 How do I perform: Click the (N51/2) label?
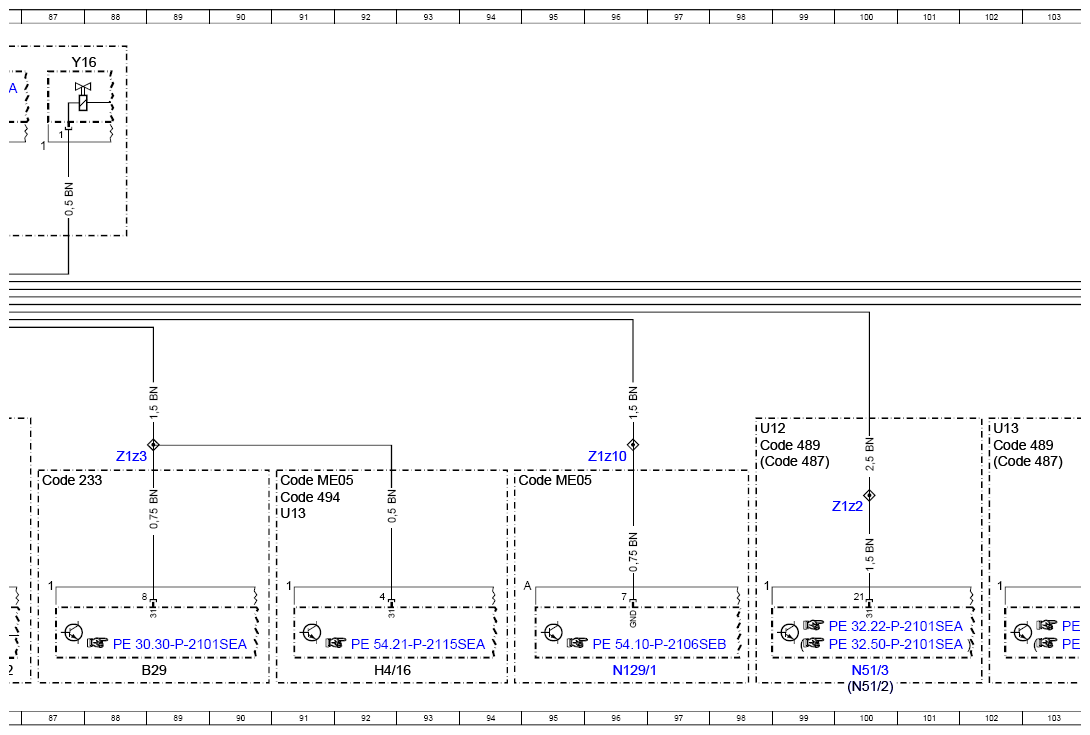pyautogui.click(x=870, y=686)
